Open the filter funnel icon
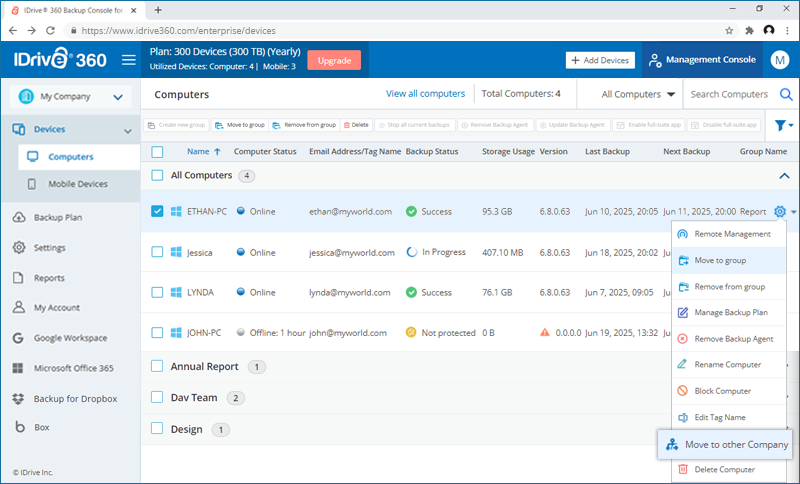The image size is (800, 484). [781, 125]
